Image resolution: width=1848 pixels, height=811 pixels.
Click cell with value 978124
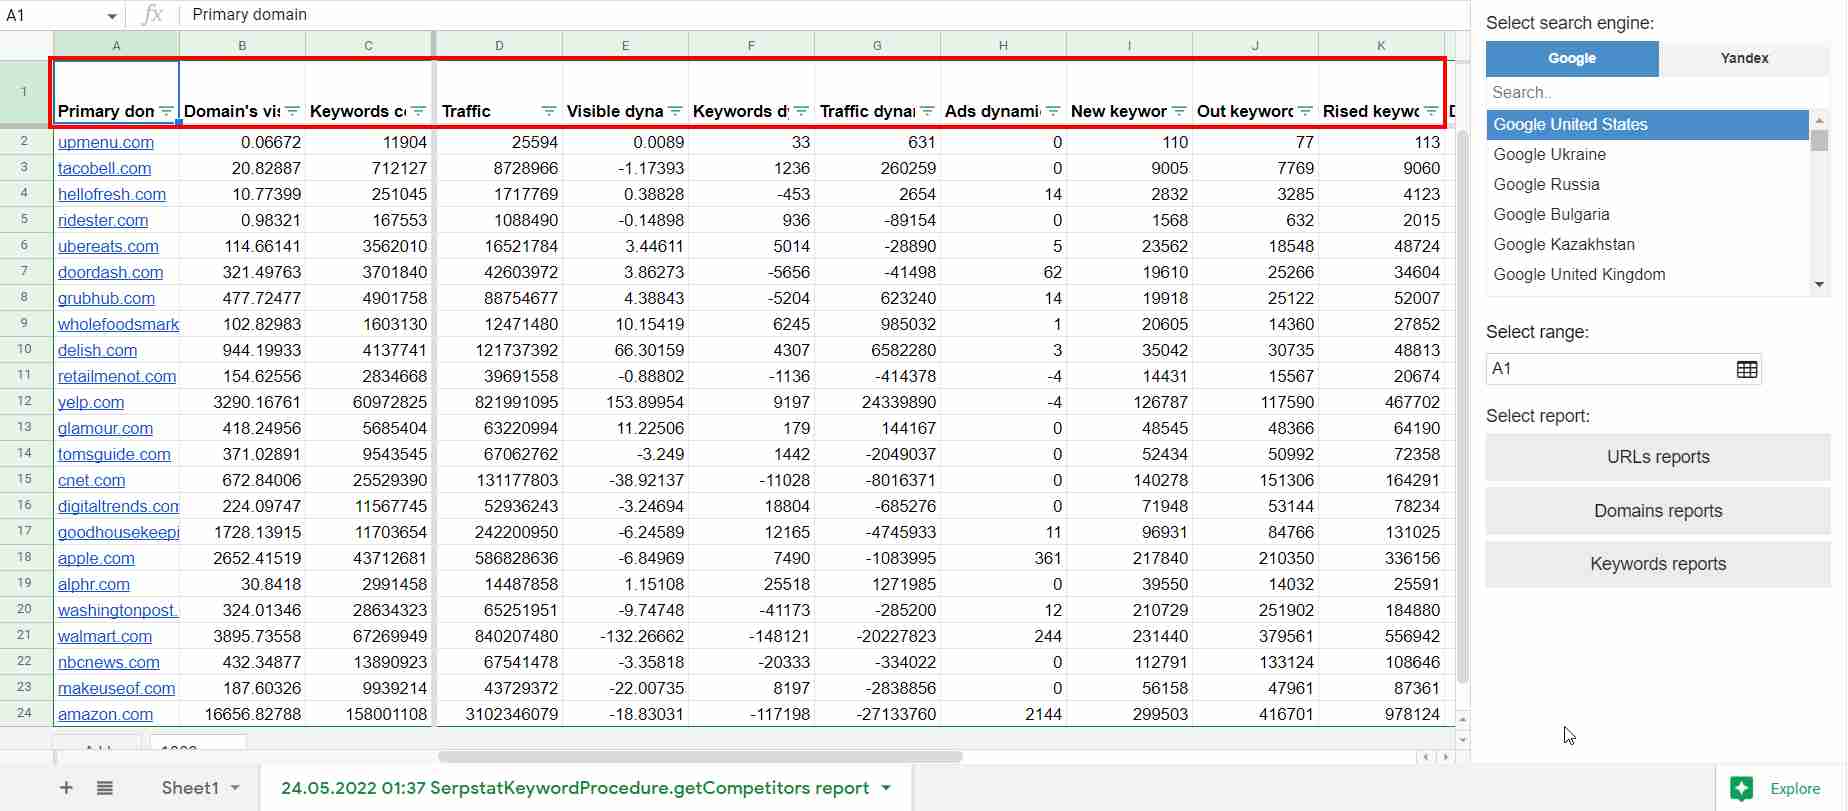pyautogui.click(x=1381, y=714)
